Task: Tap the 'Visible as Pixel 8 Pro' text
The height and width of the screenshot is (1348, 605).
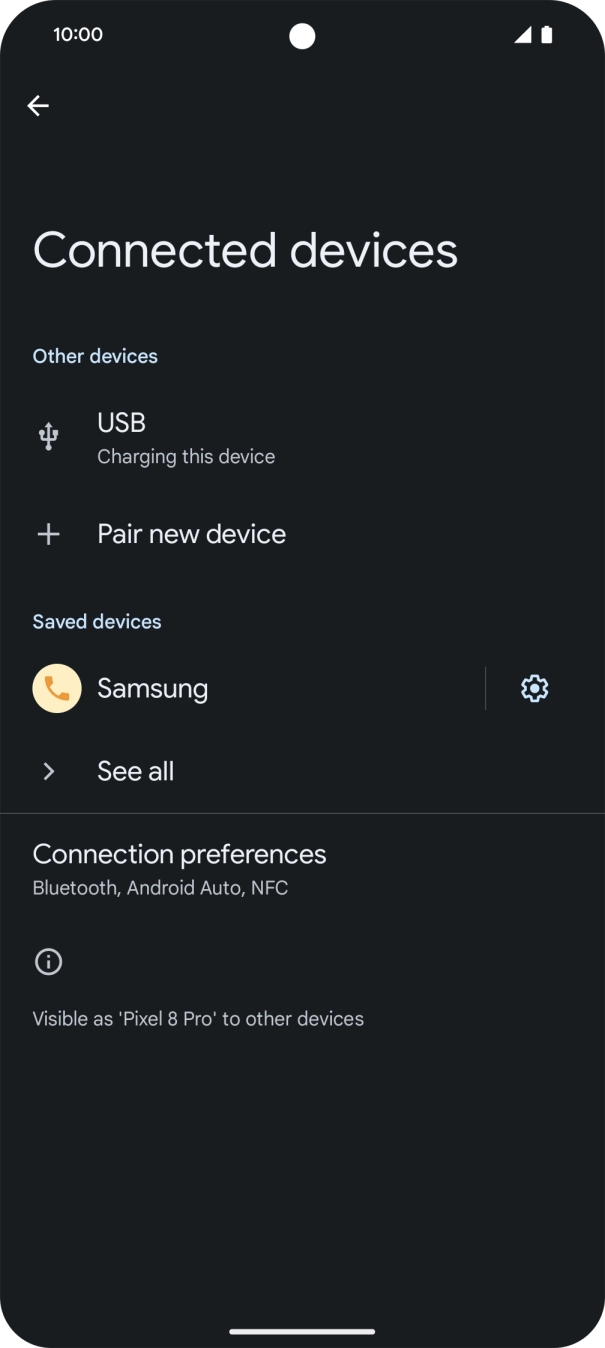Action: [x=198, y=1019]
